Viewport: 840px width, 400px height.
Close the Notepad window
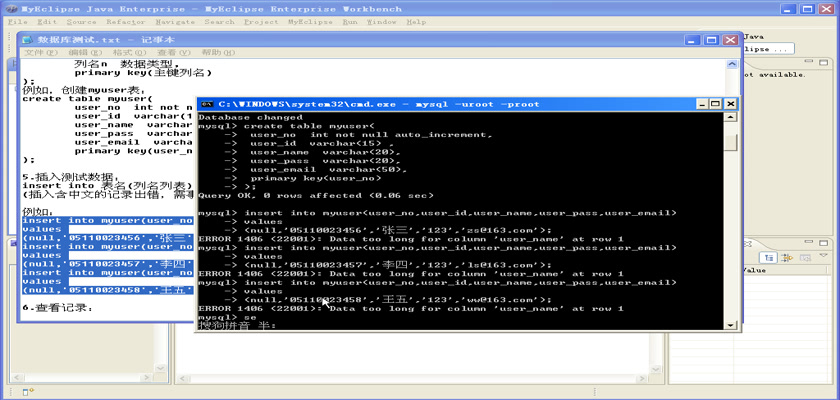(730, 40)
